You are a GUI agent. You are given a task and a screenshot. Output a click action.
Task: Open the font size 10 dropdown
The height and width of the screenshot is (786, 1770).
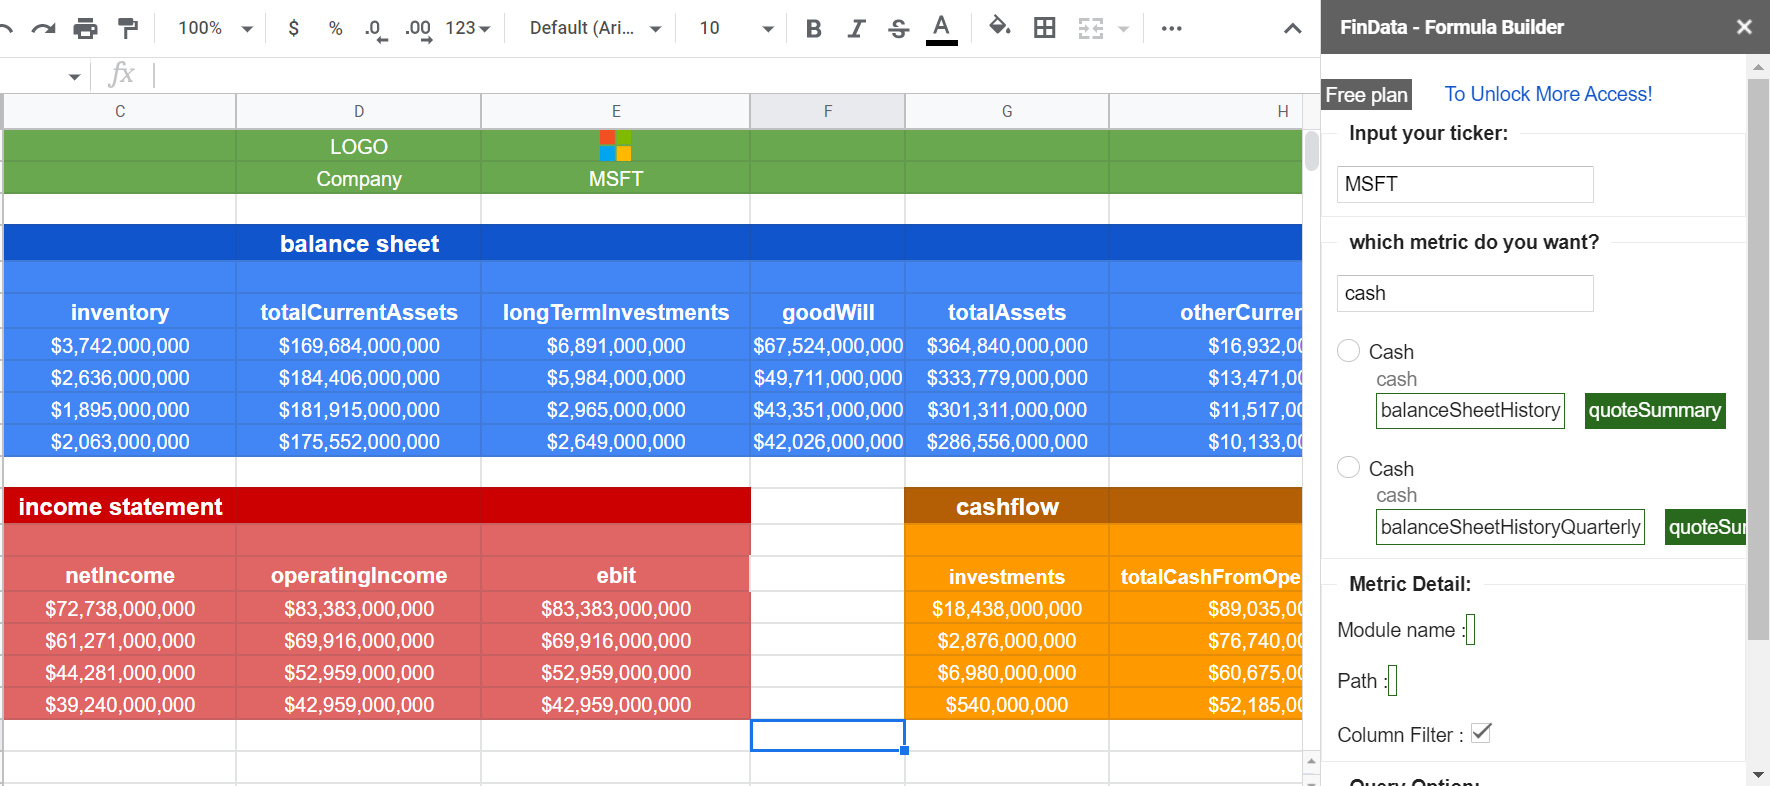(x=736, y=28)
